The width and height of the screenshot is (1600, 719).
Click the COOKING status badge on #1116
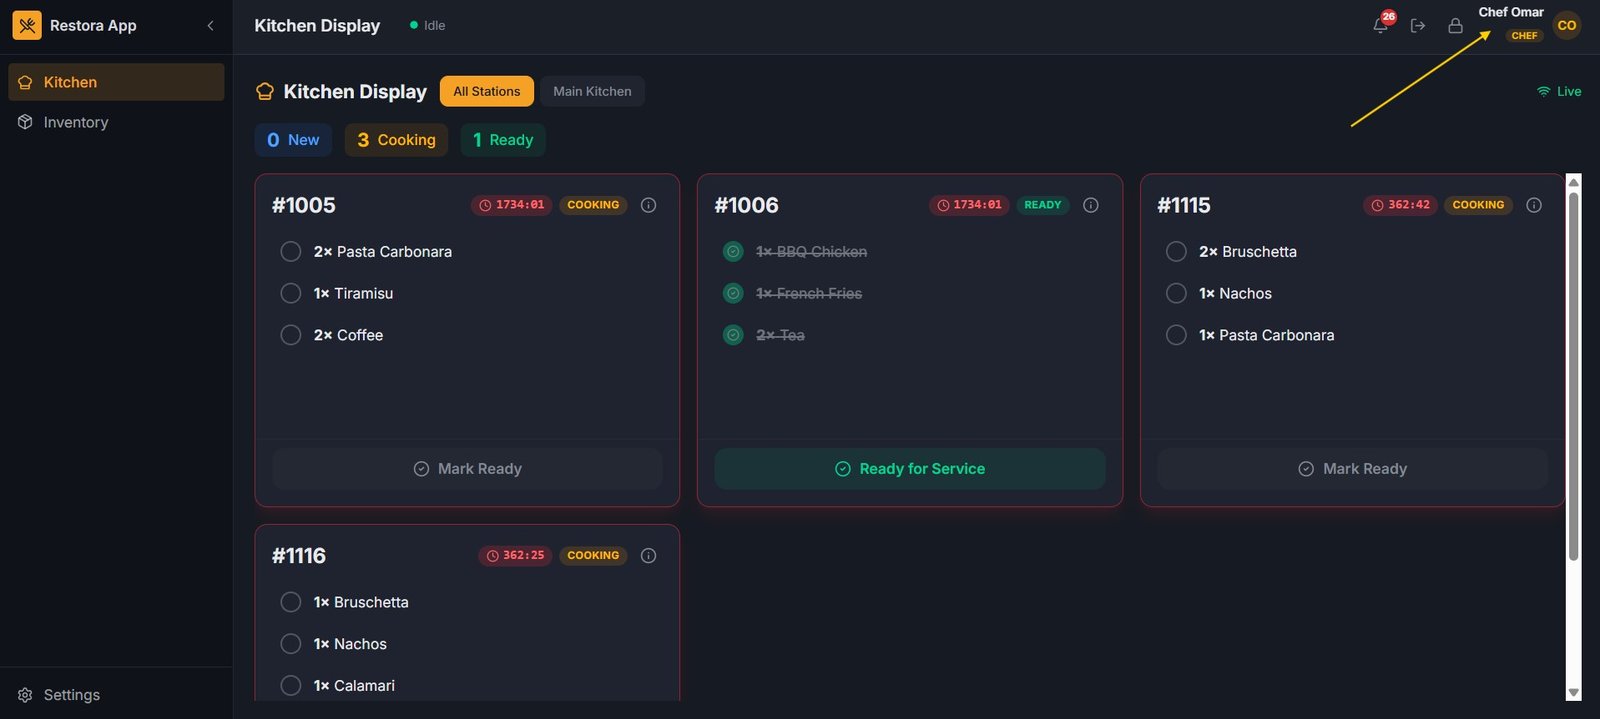click(593, 556)
